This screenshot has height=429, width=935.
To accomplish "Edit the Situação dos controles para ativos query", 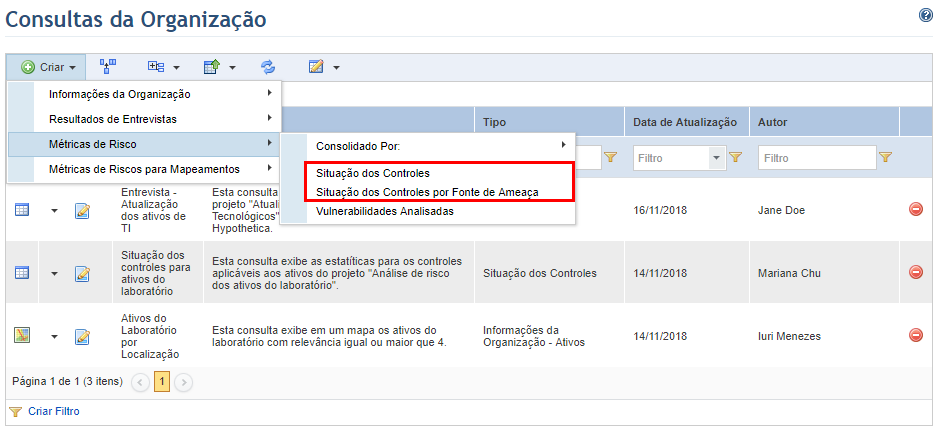I will point(82,273).
